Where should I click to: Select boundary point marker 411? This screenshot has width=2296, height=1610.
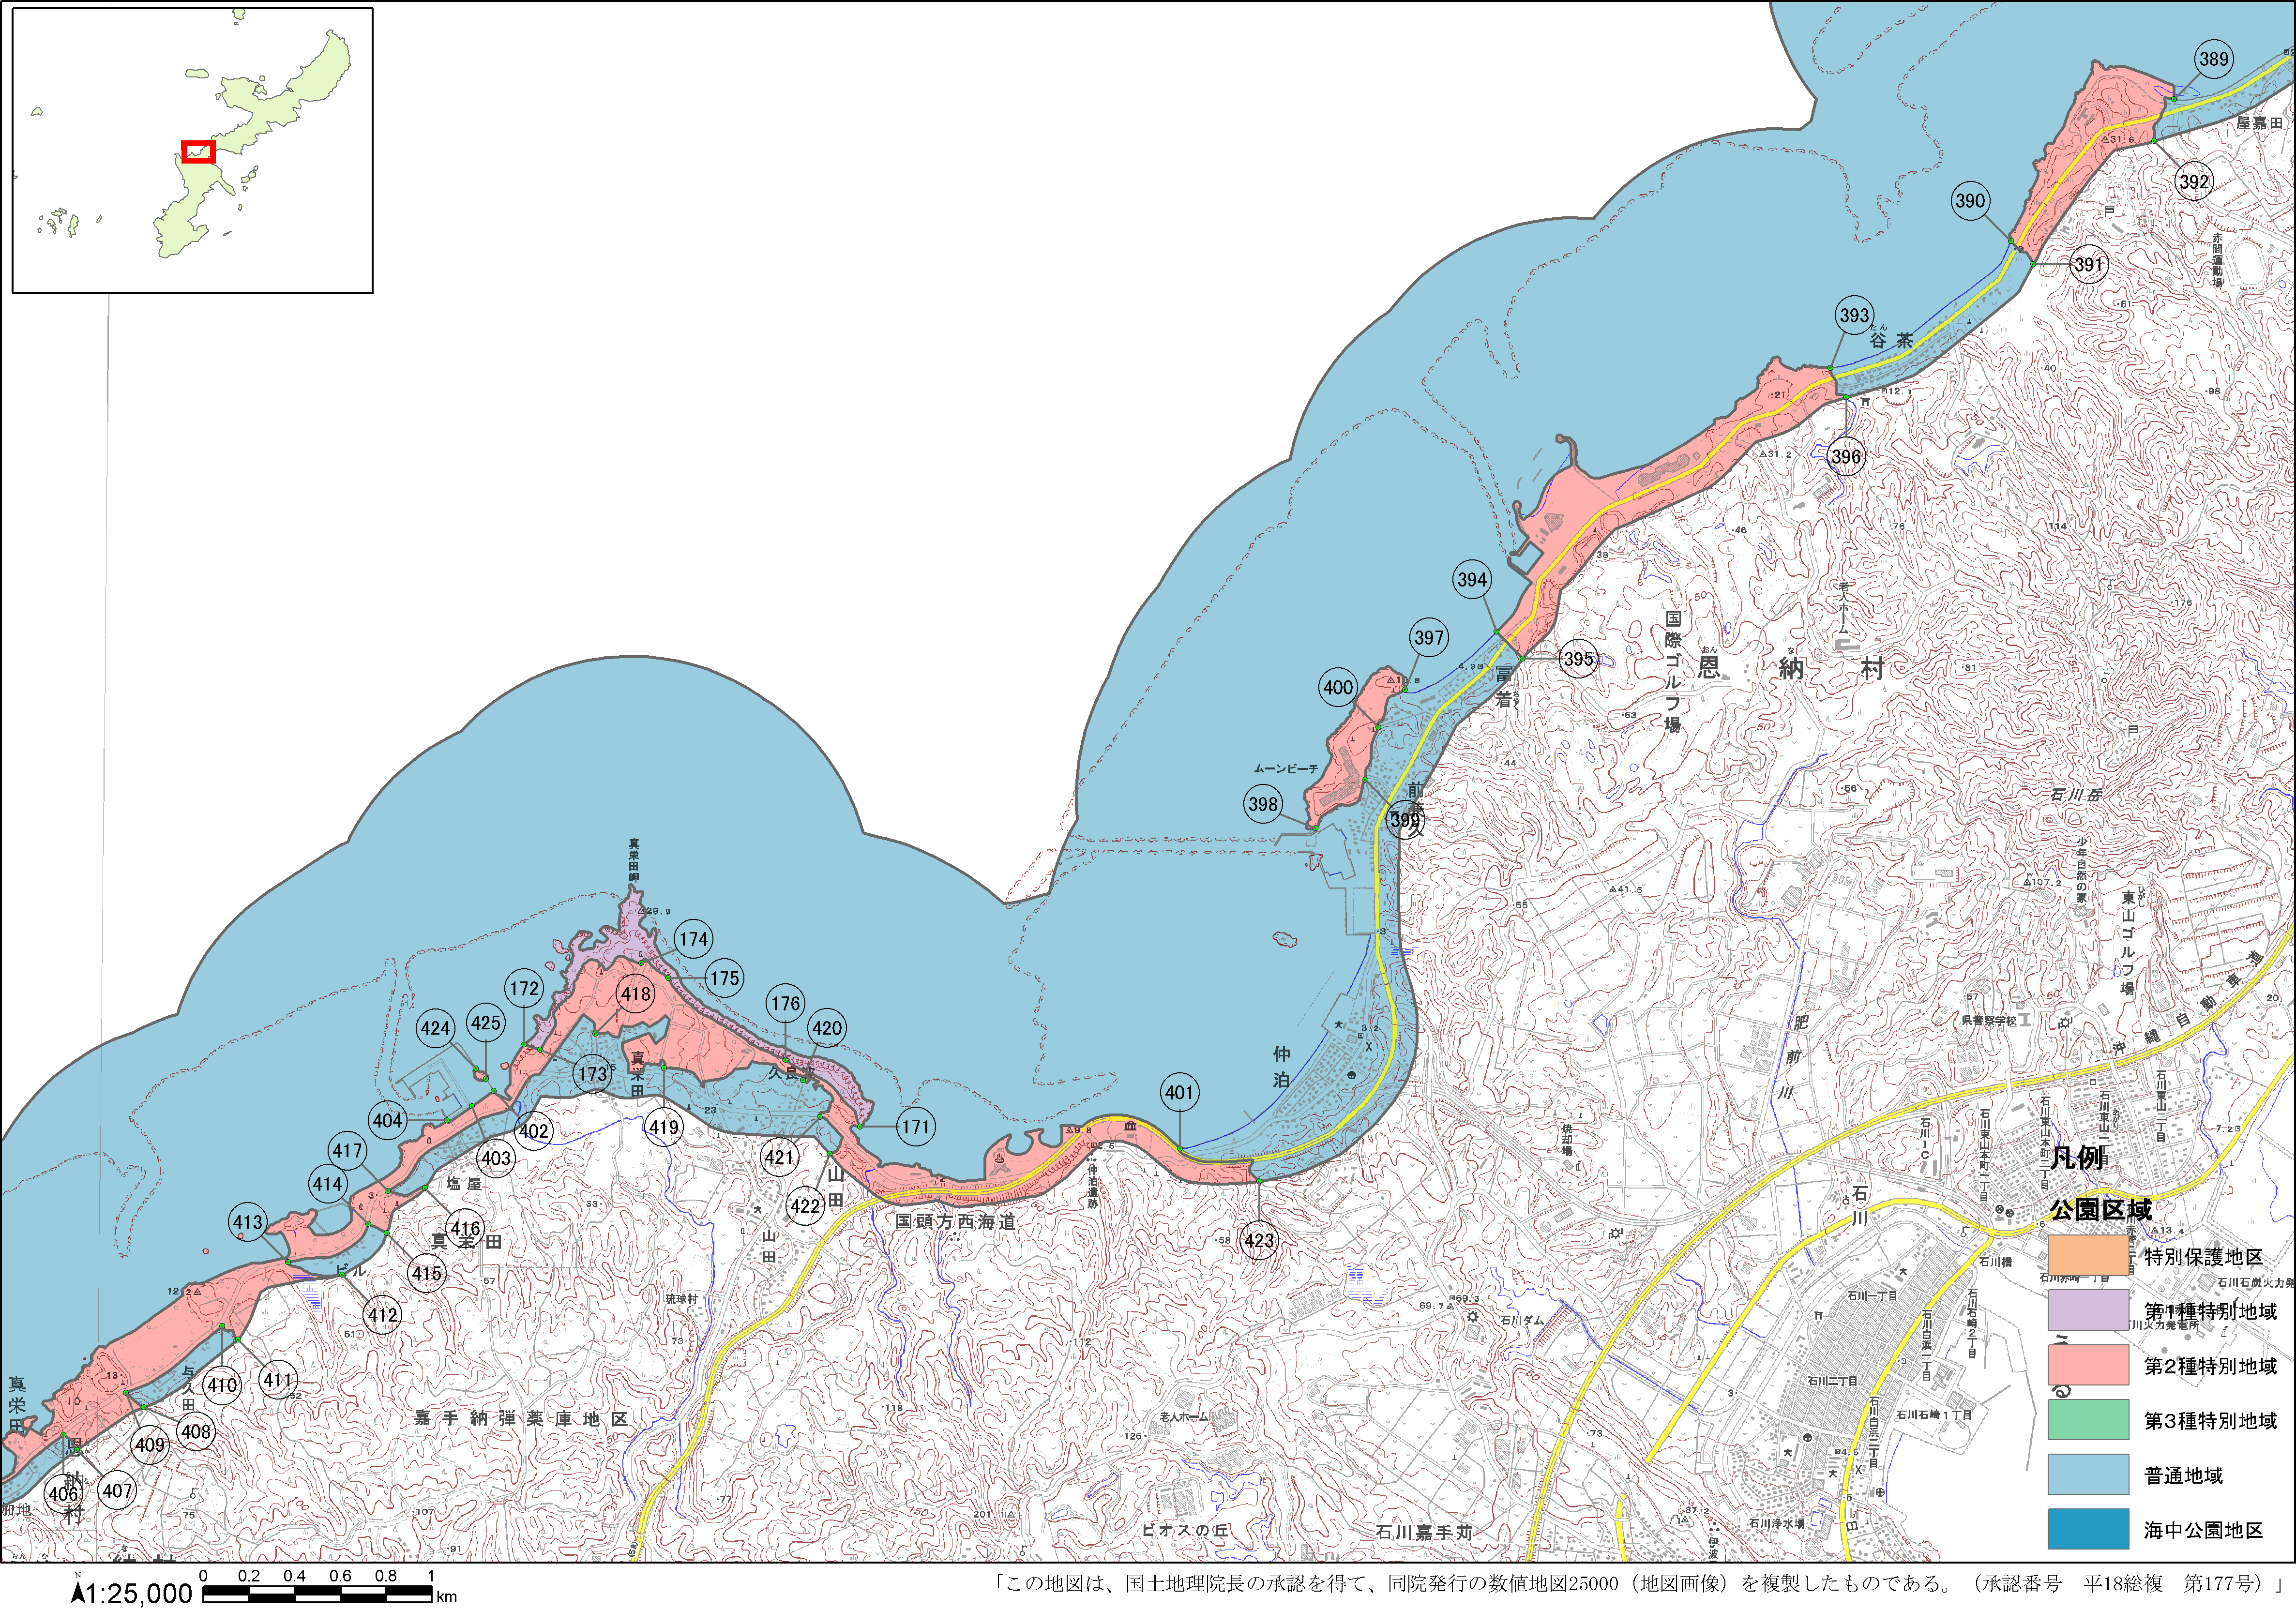[x=277, y=1380]
